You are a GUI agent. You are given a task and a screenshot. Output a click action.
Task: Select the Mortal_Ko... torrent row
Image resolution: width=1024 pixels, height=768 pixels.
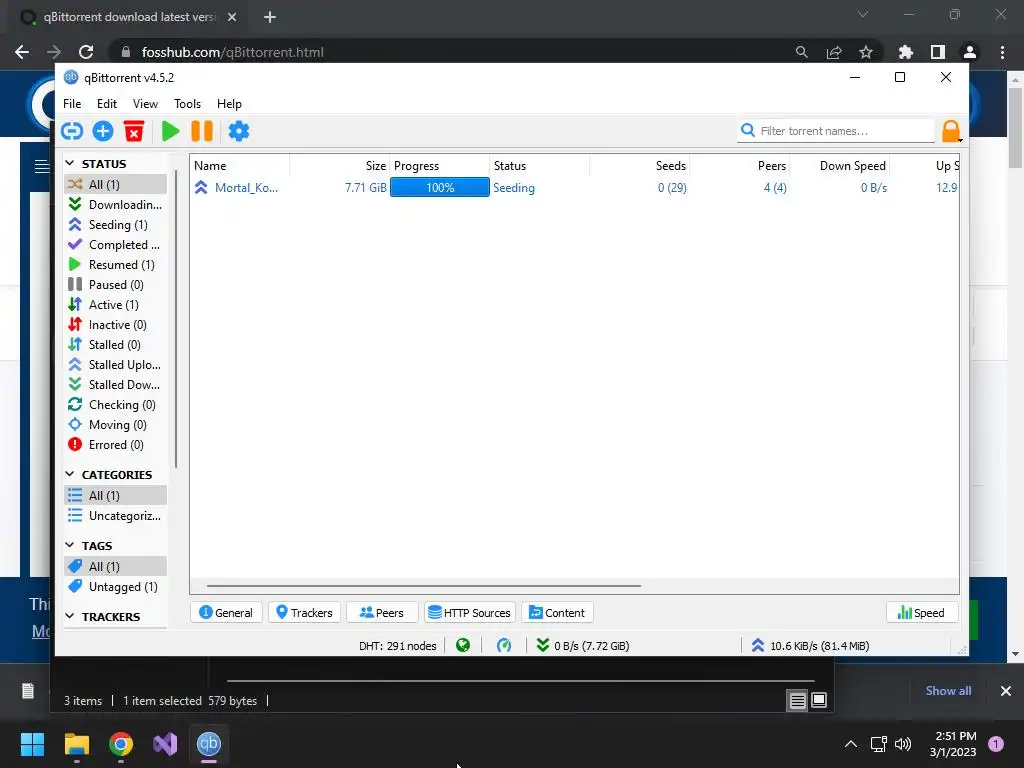pyautogui.click(x=574, y=188)
